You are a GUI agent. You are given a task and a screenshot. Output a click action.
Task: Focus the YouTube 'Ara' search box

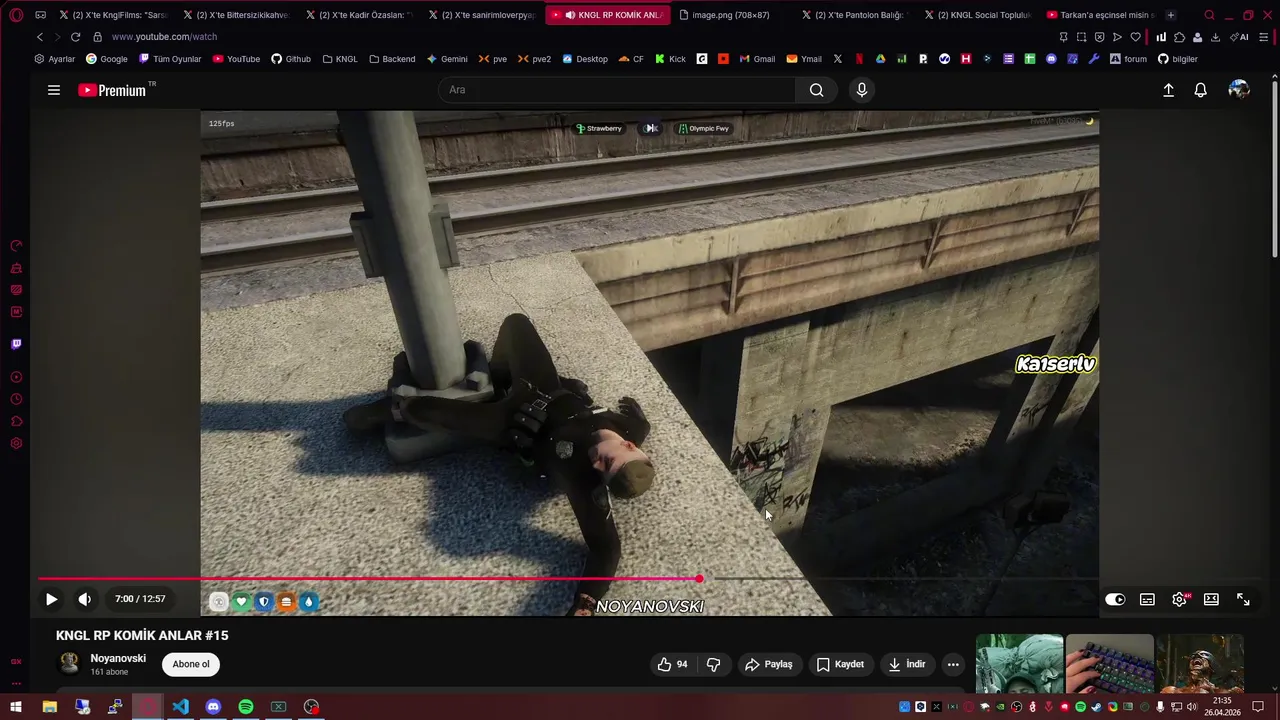617,90
